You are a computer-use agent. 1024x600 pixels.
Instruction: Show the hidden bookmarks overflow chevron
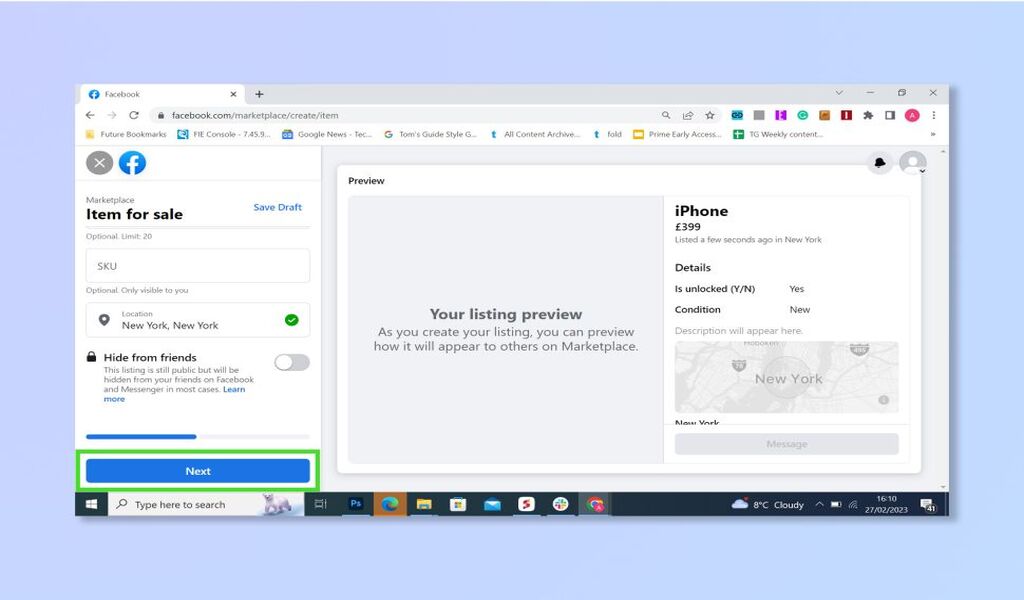[933, 134]
